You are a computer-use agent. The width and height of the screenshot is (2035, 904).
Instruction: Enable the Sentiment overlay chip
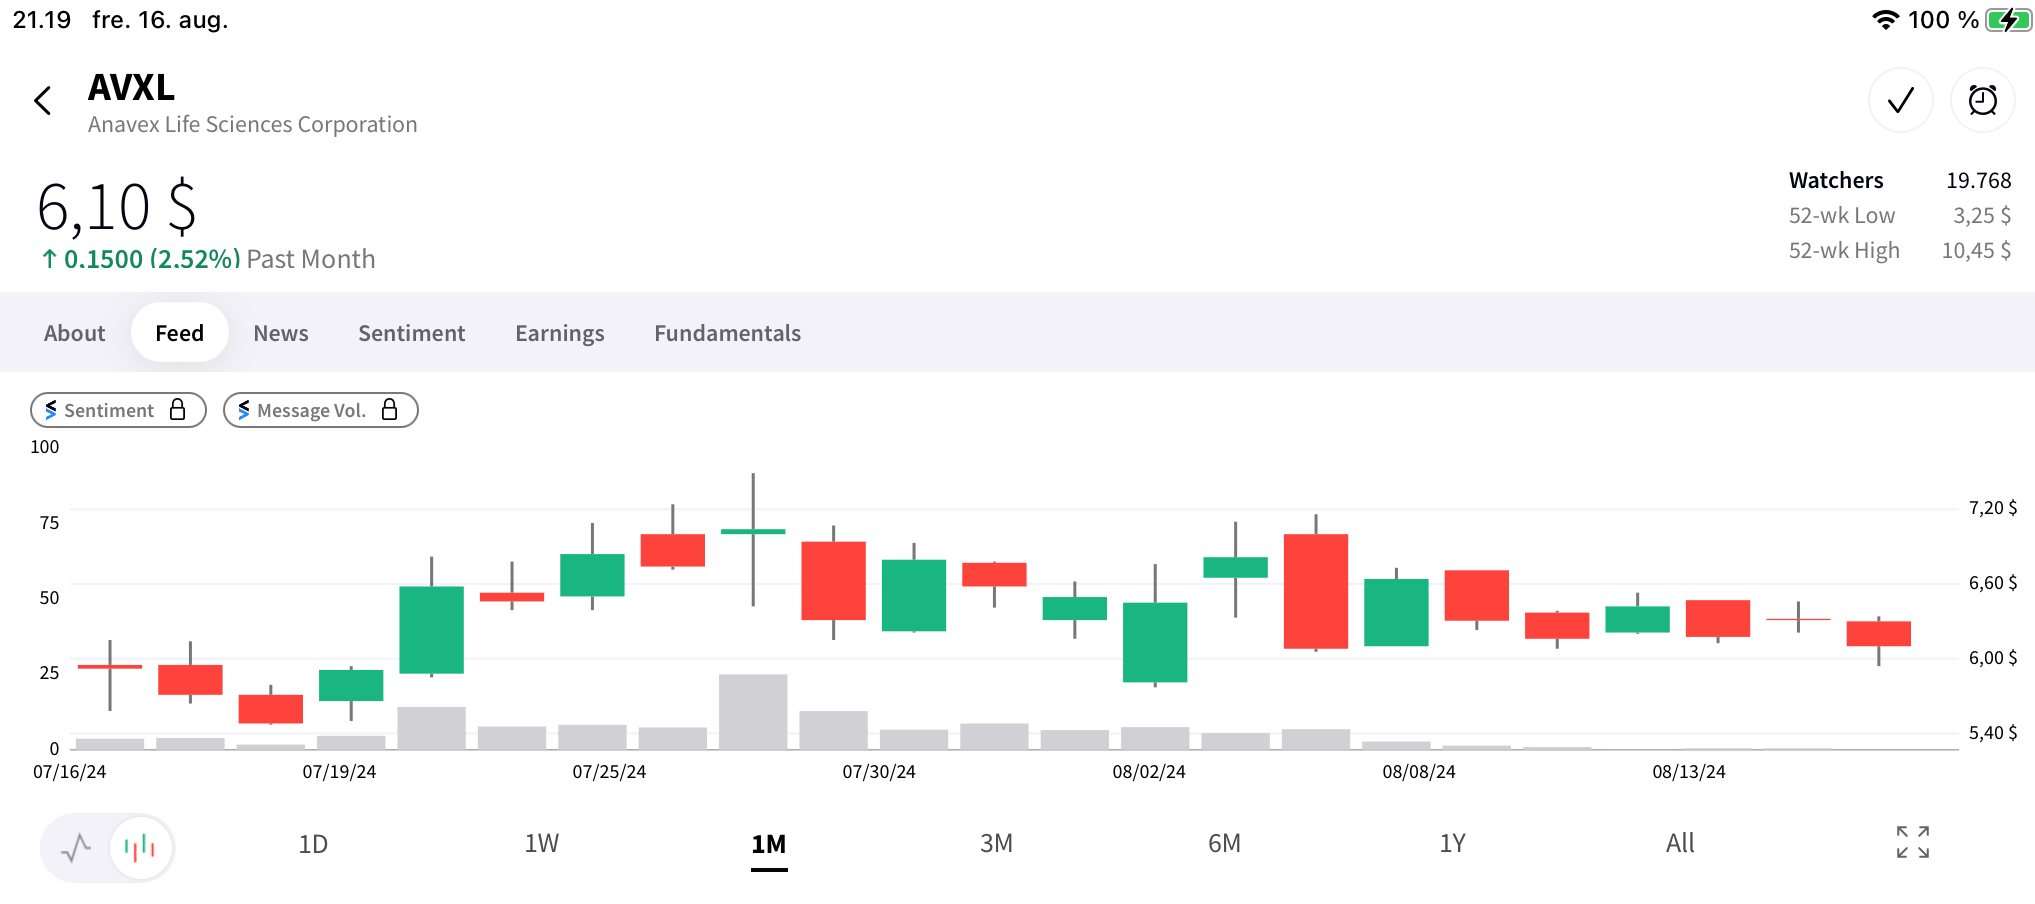[118, 410]
